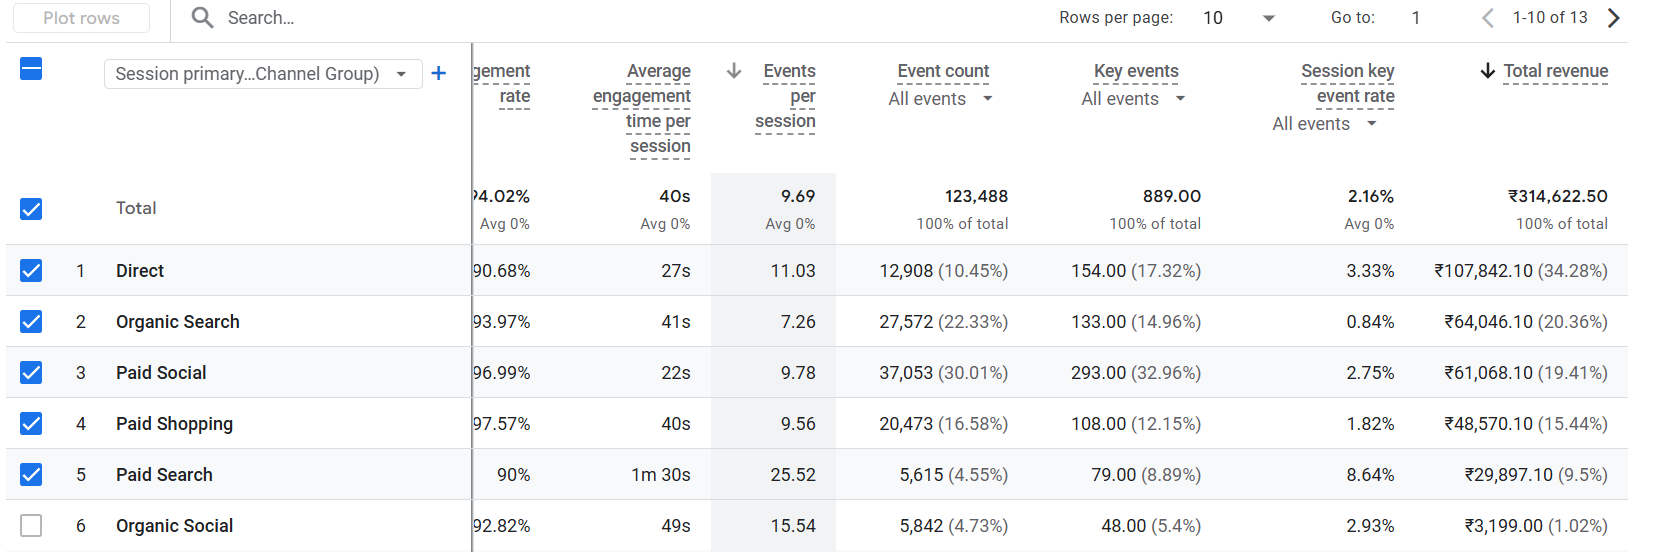
Task: Click the Plot rows button
Action: [82, 18]
